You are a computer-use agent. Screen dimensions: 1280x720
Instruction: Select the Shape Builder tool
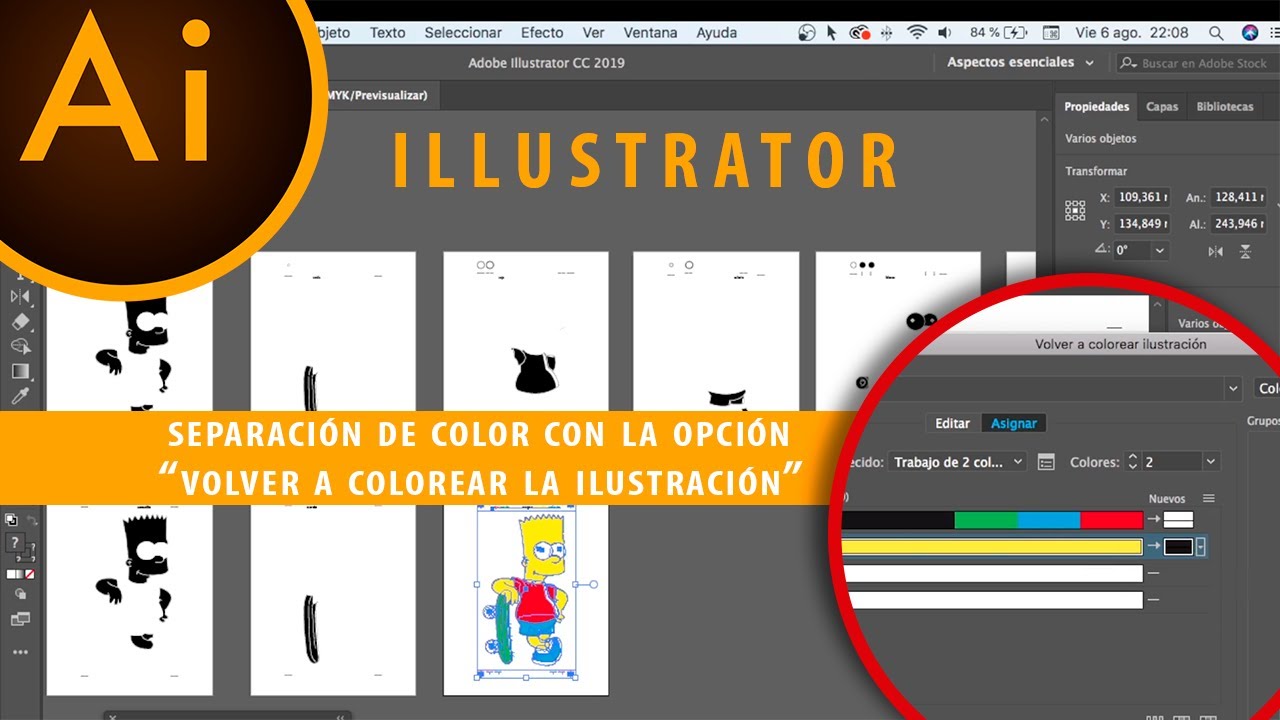[x=20, y=346]
